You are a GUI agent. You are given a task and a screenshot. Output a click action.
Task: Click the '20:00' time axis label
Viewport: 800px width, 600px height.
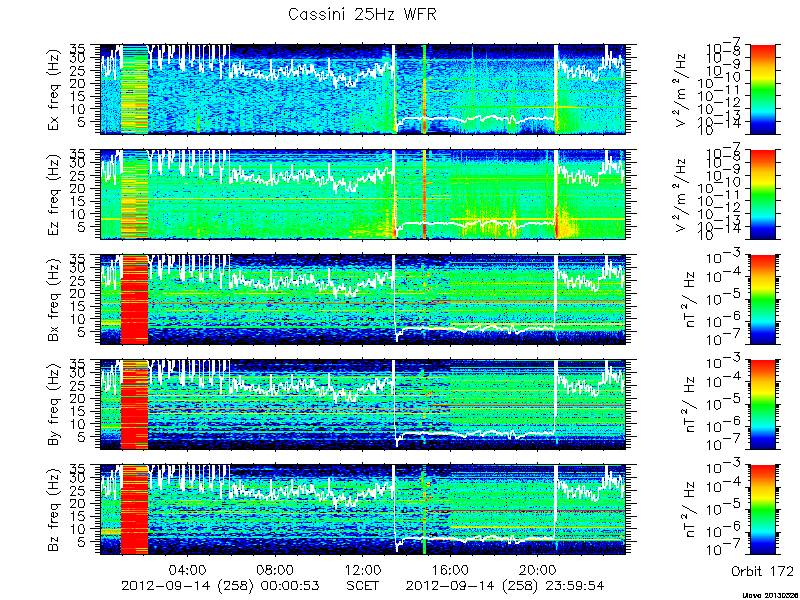(x=538, y=569)
